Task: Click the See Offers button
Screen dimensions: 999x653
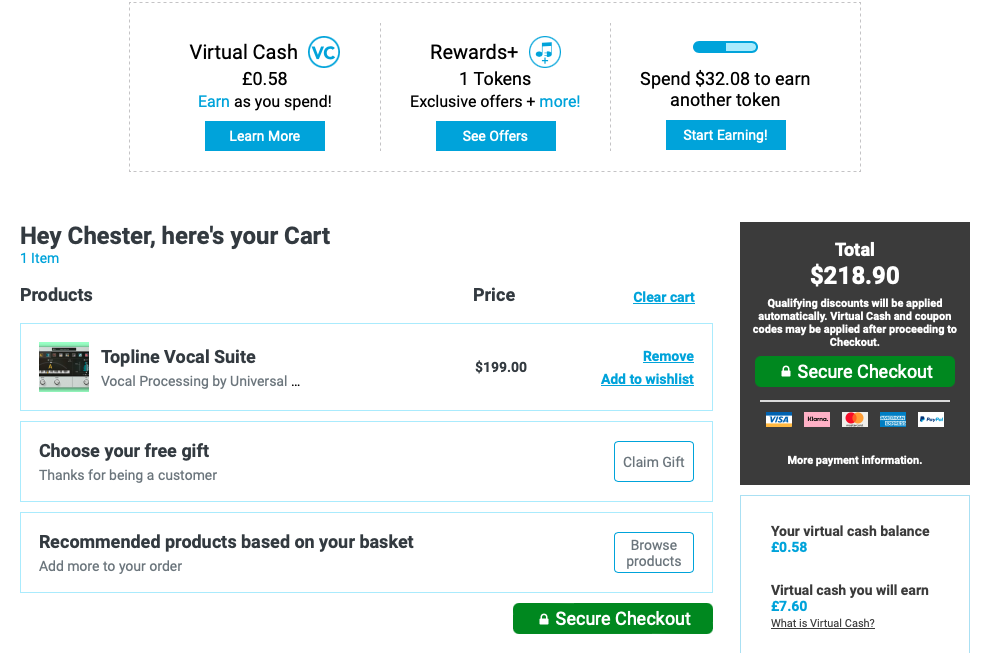Action: (495, 136)
